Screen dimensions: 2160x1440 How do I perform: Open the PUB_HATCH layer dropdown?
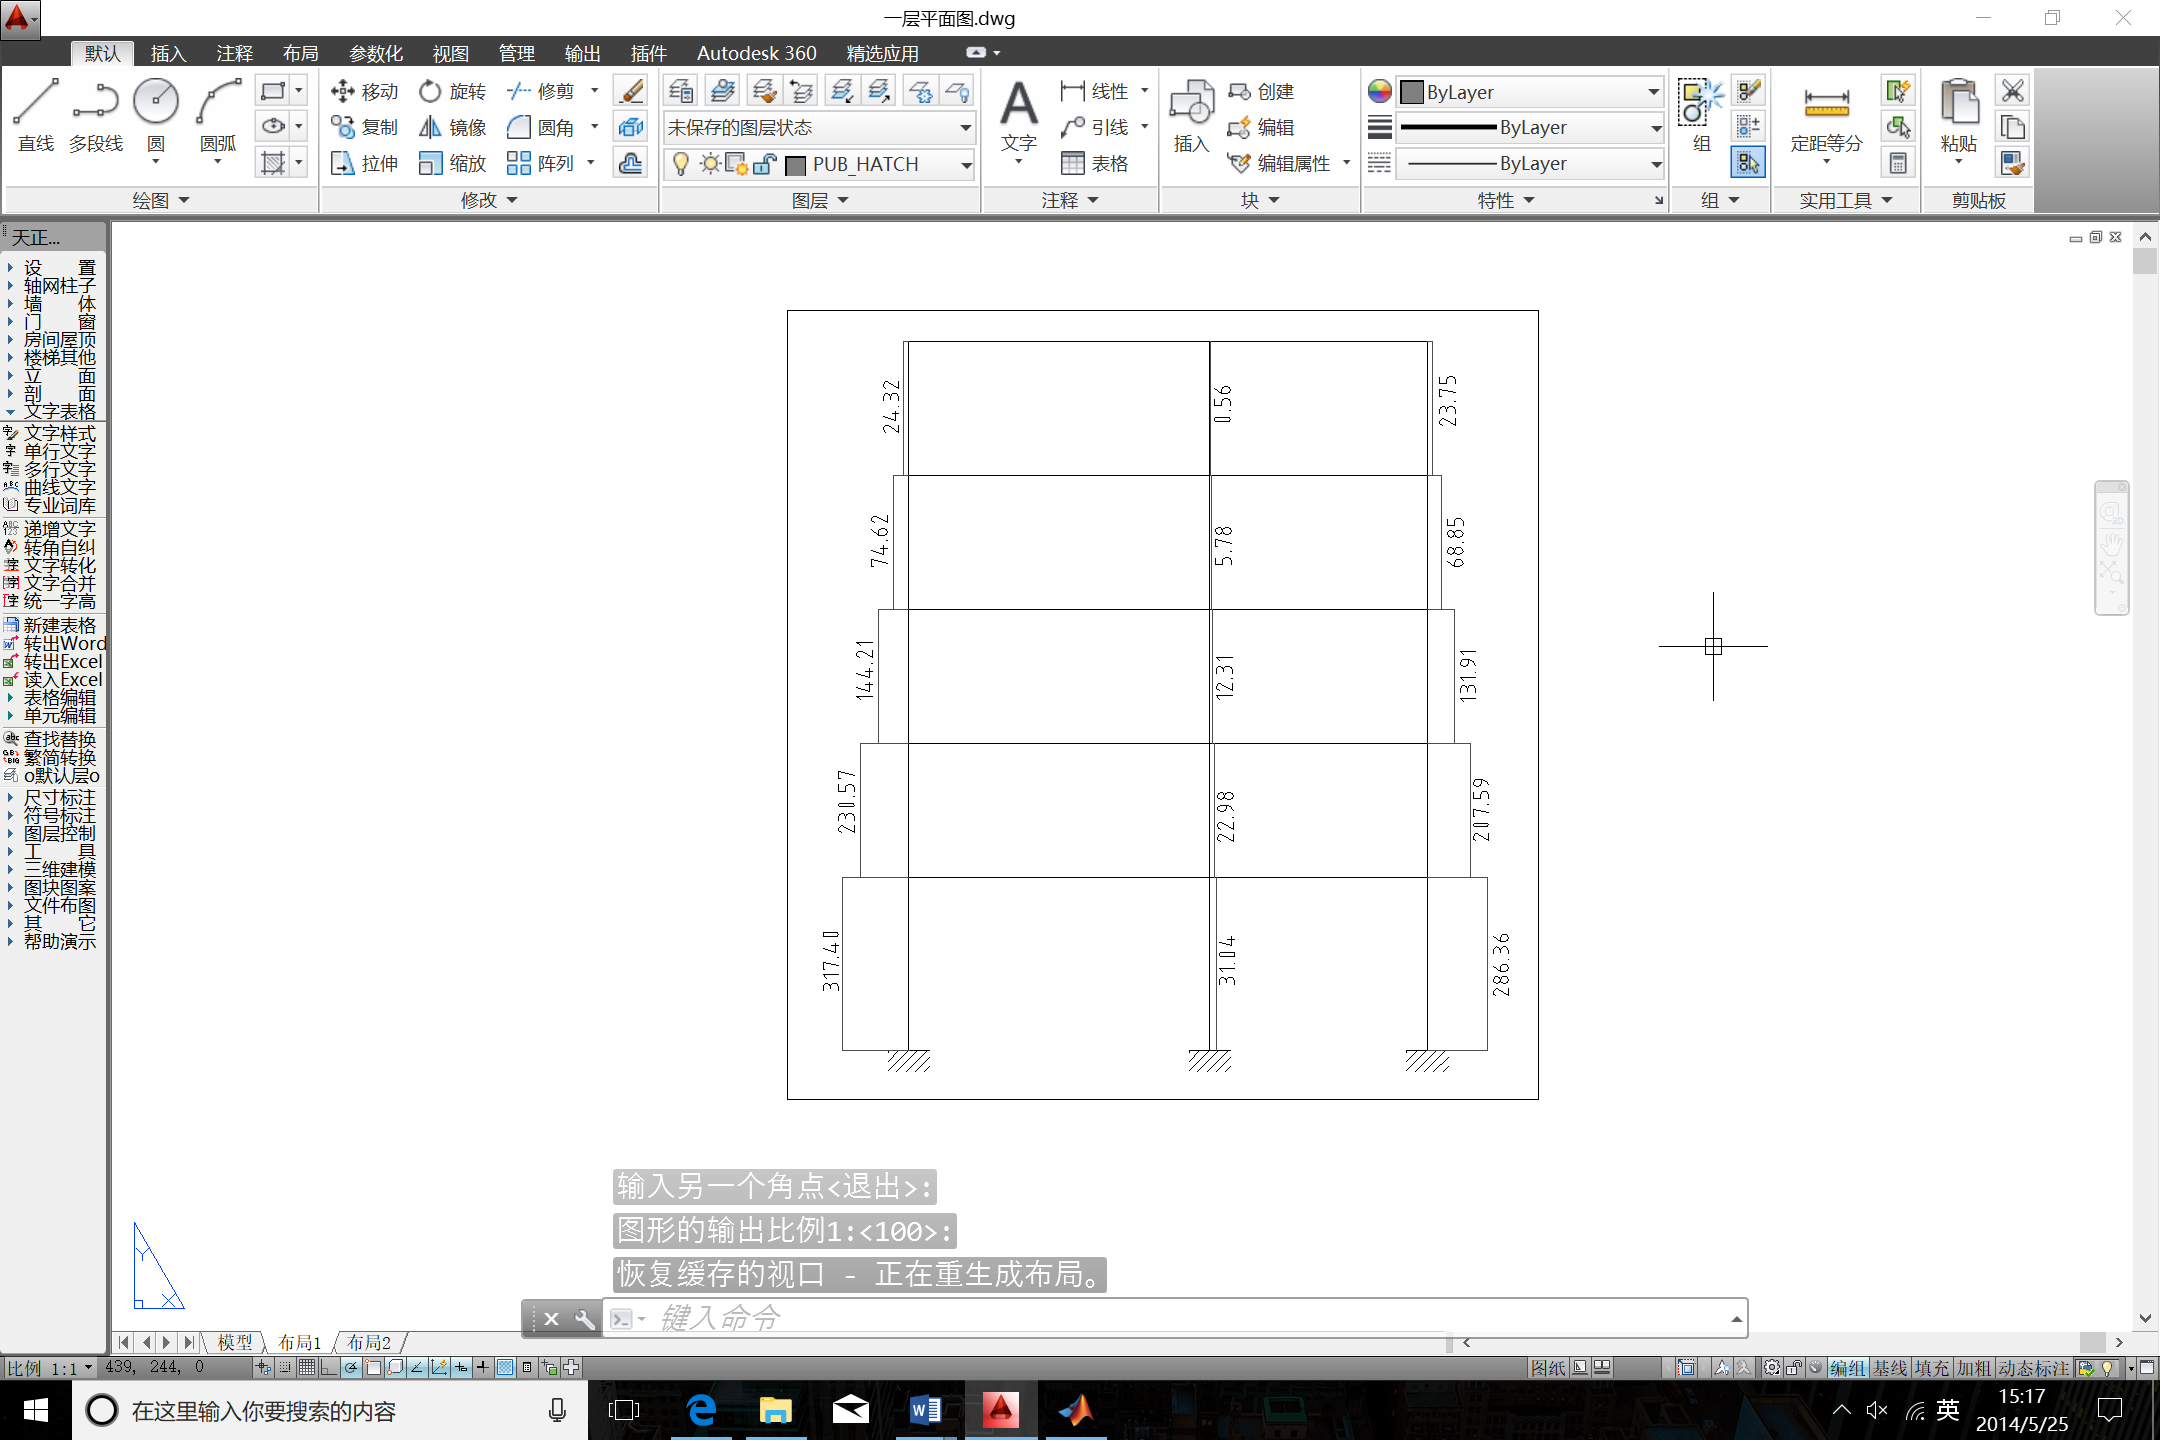(x=966, y=164)
